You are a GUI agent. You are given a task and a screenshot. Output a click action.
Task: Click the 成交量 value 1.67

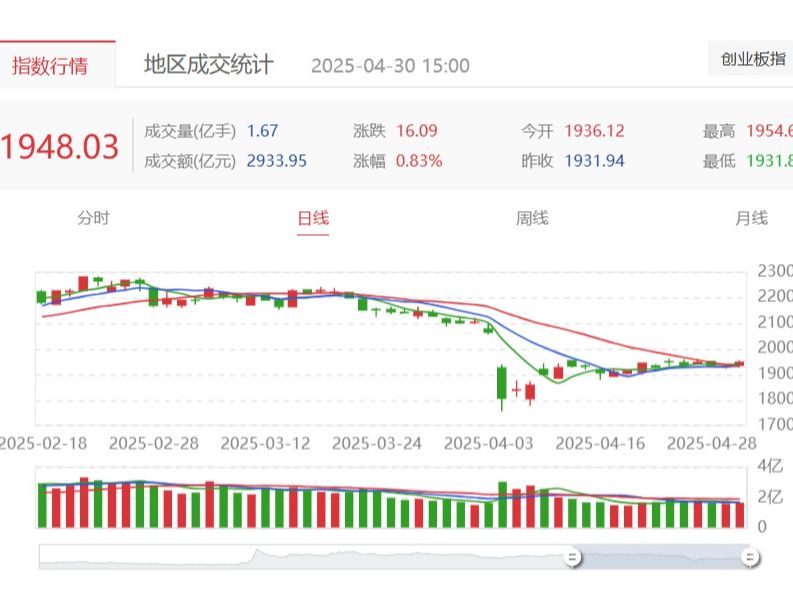point(262,131)
